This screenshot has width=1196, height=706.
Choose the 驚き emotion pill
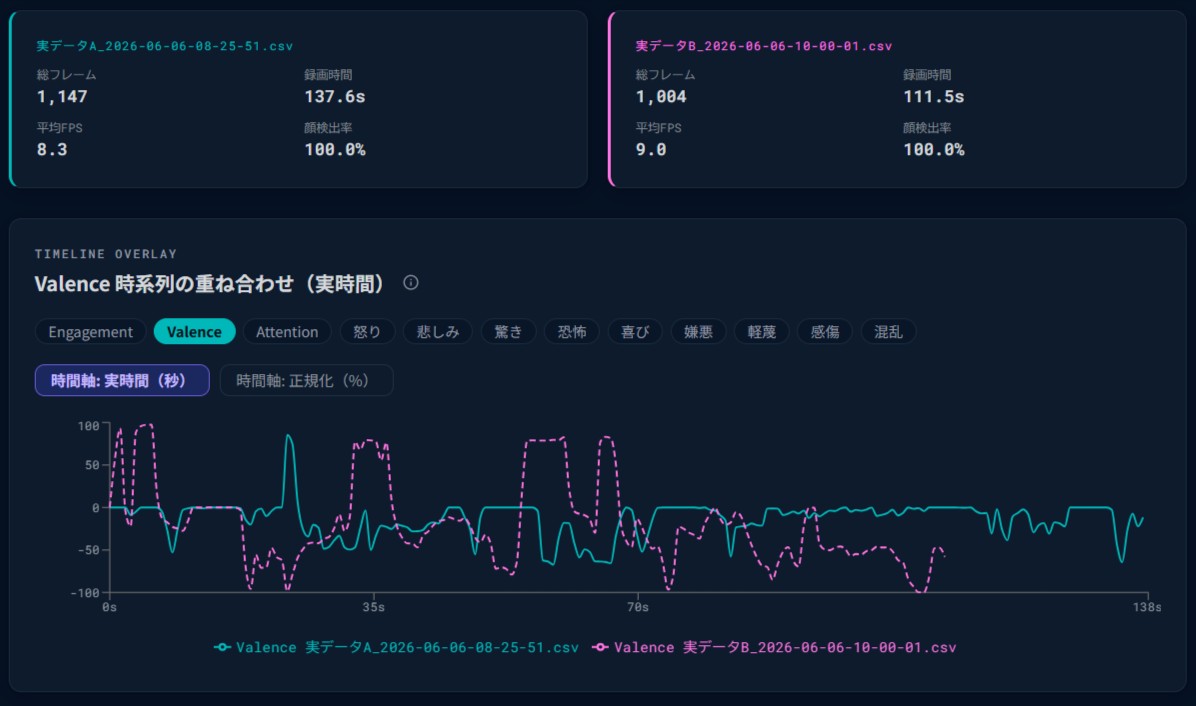508,332
